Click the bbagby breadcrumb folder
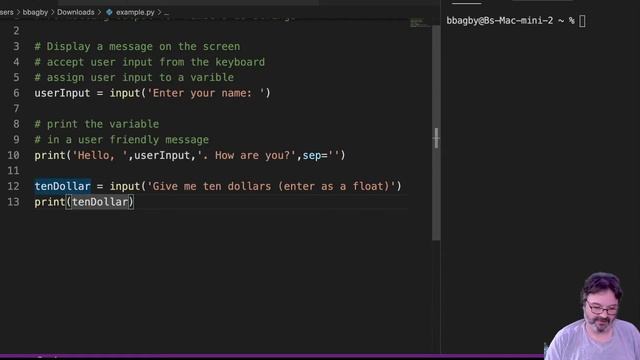 [x=35, y=12]
